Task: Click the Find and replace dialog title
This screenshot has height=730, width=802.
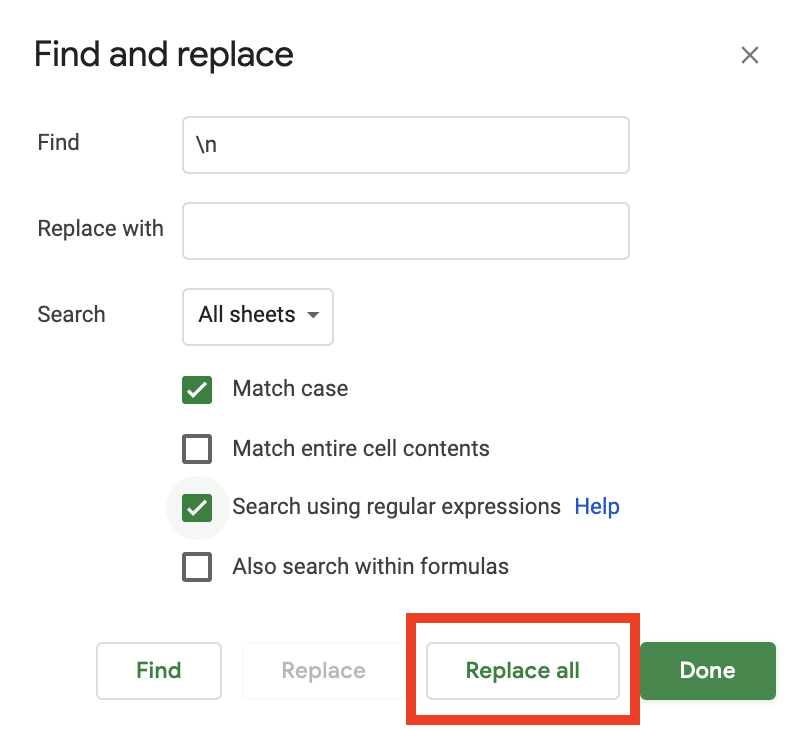Action: pyautogui.click(x=163, y=55)
